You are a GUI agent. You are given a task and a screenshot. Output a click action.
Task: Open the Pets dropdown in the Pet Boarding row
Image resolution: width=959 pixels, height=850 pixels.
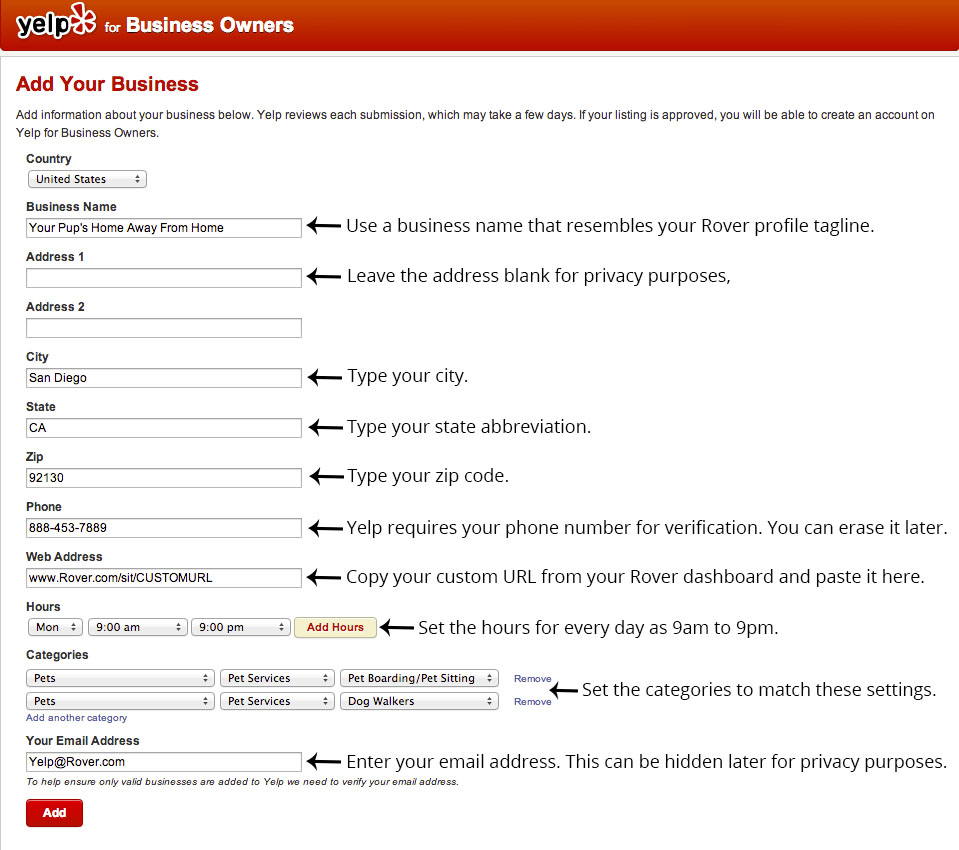point(120,678)
